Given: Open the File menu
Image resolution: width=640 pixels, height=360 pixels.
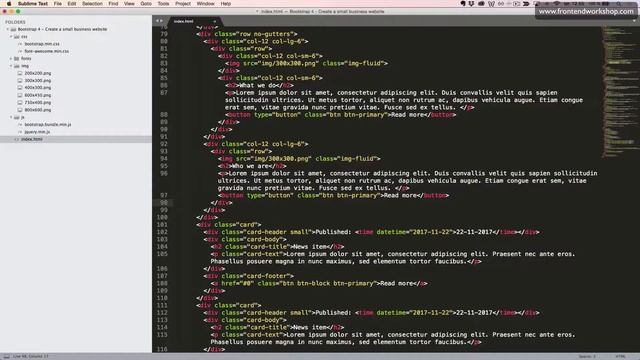Looking at the screenshot, I should pos(58,3).
